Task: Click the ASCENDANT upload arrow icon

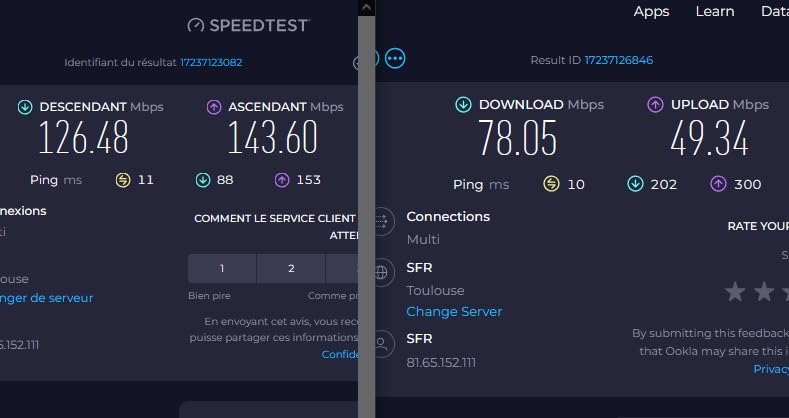Action: point(214,106)
